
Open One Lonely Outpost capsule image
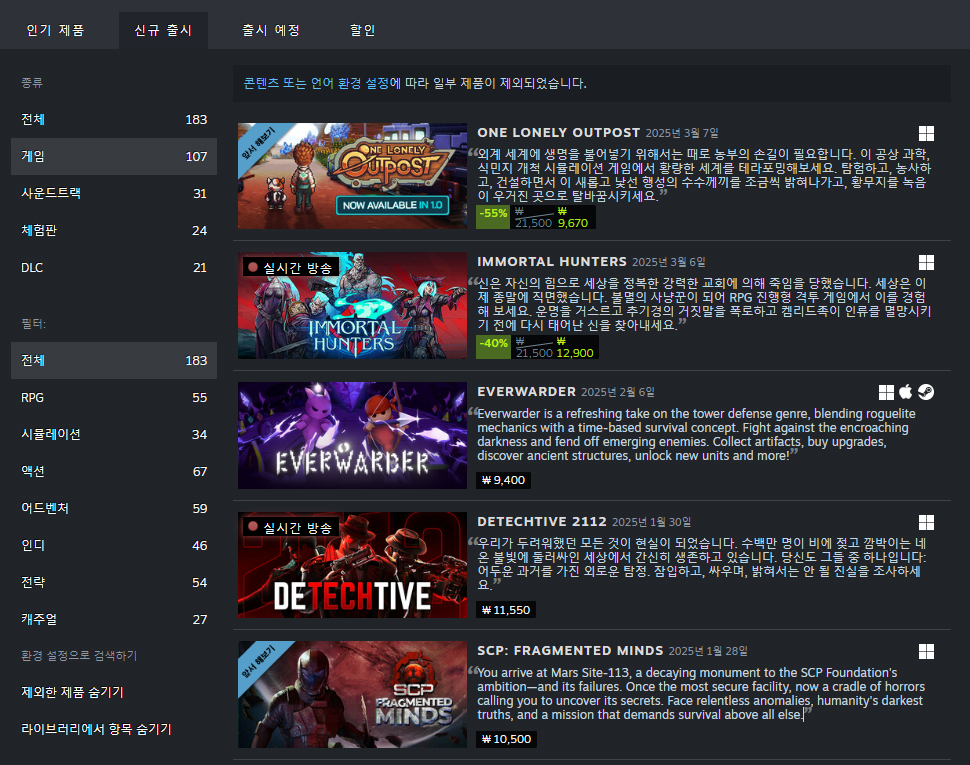pos(353,176)
